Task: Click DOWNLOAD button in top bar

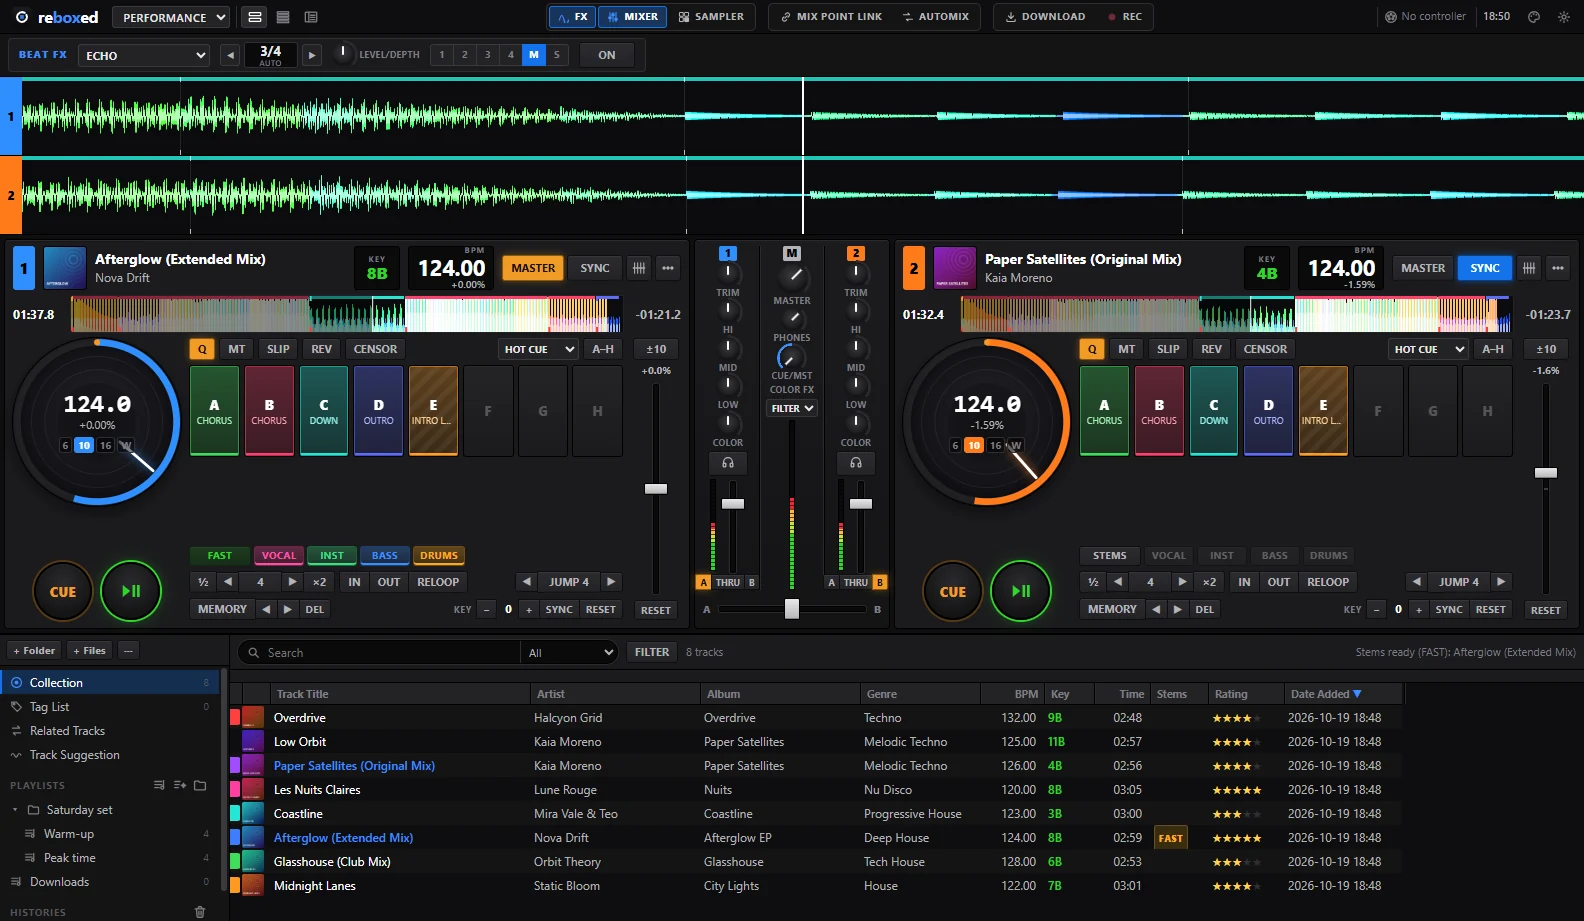Action: 1045,17
